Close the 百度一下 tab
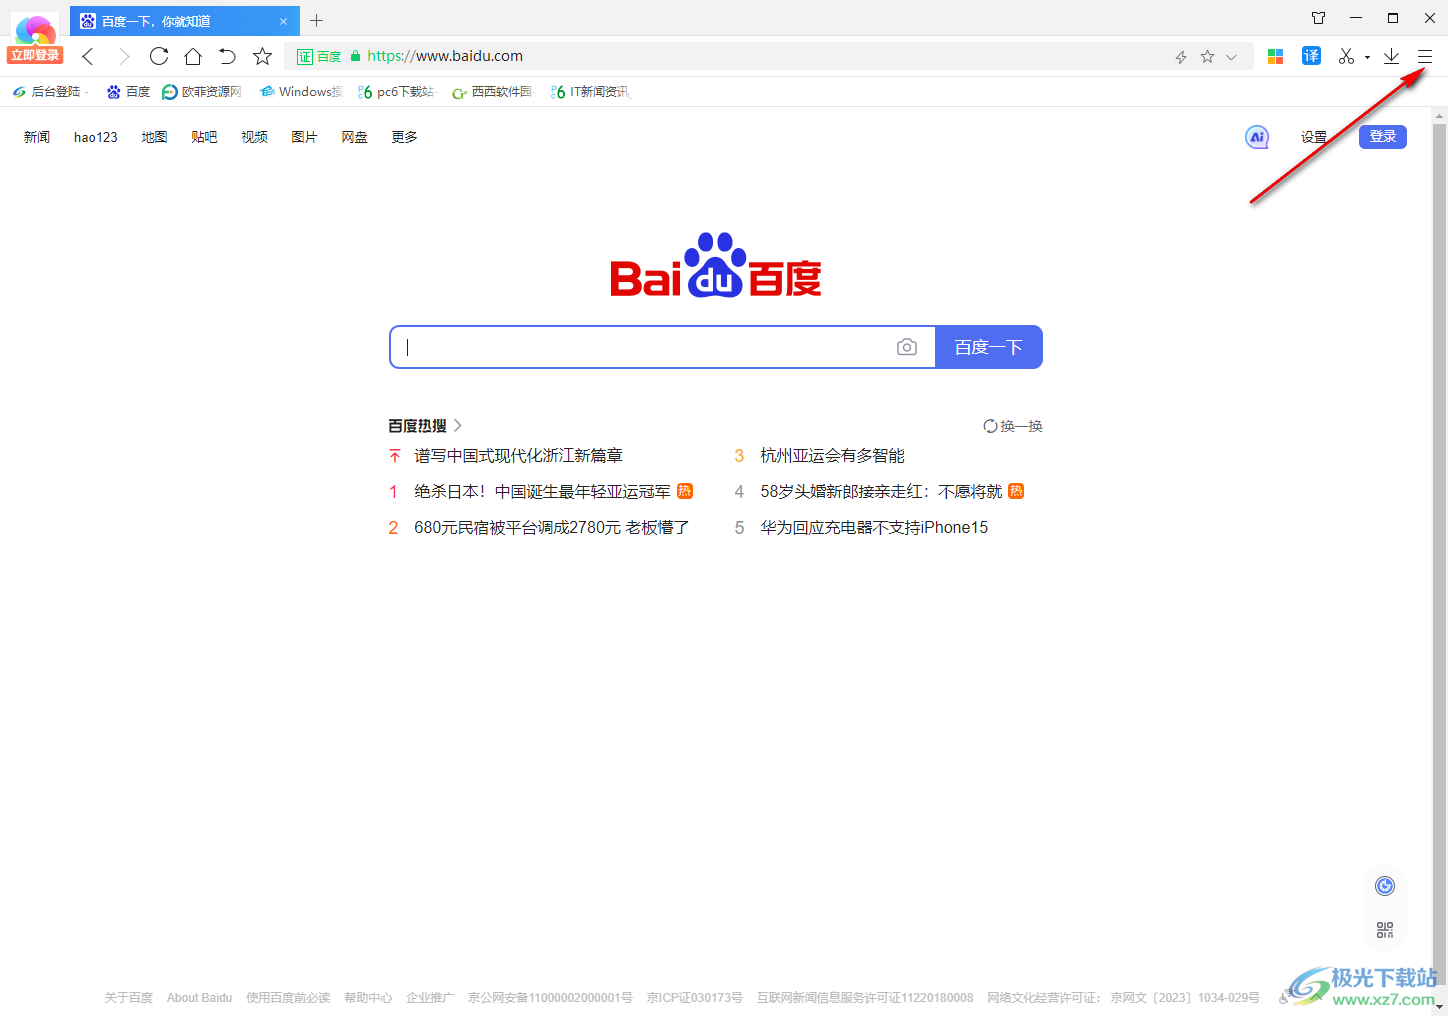Viewport: 1448px width, 1016px height. (x=283, y=21)
